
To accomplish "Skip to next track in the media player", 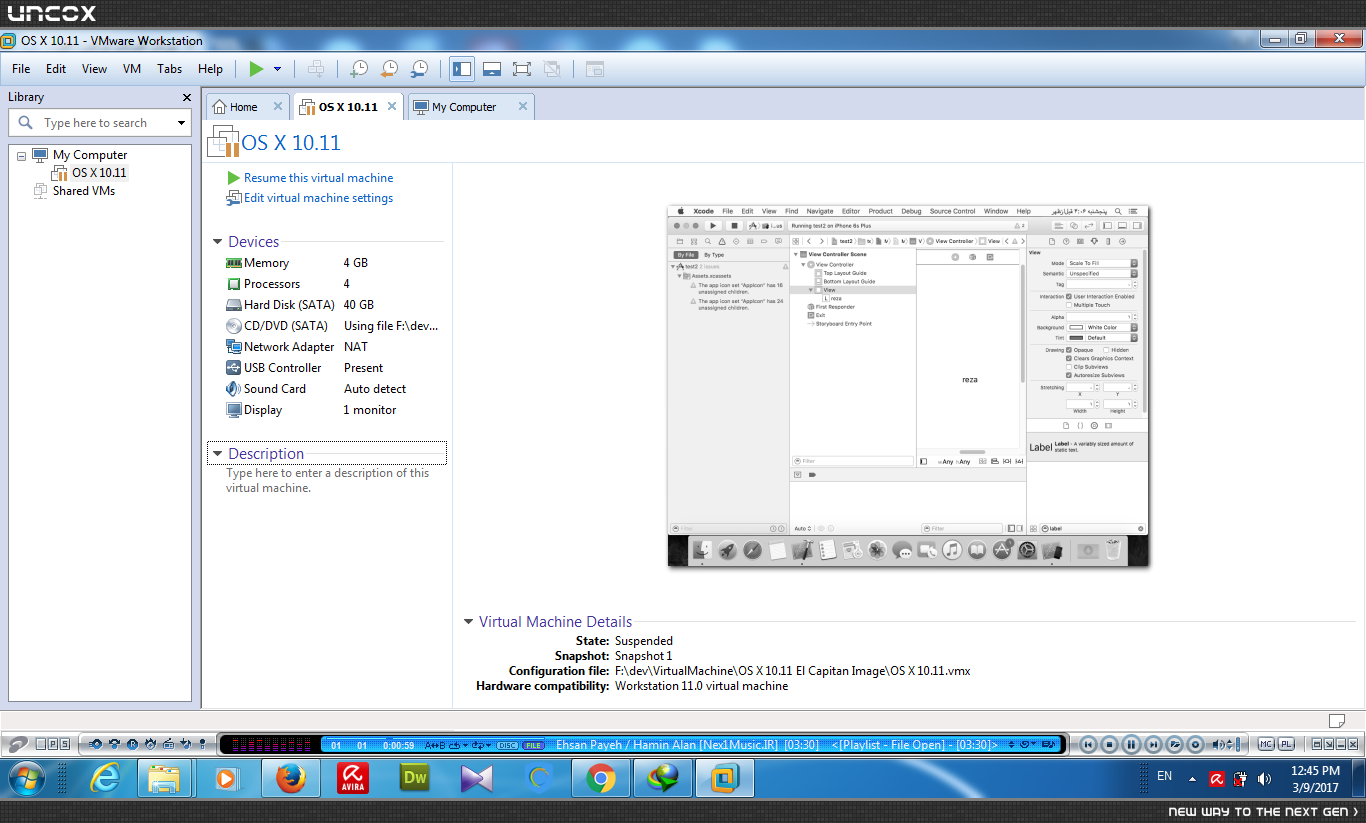I will coord(1153,744).
